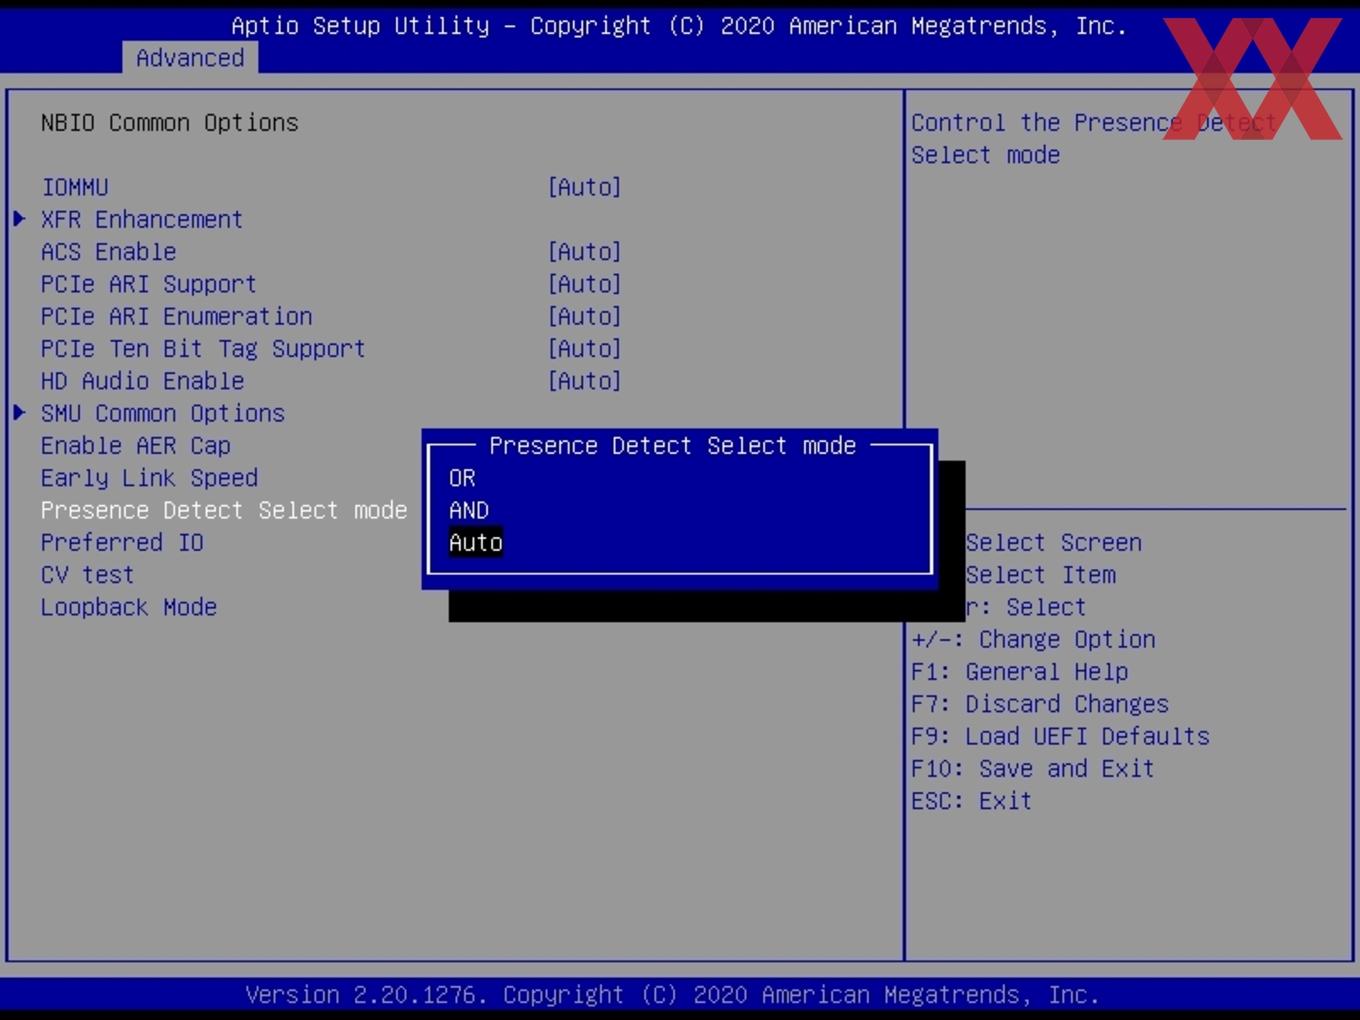Click the Control the Presence Detect help text

[1093, 139]
